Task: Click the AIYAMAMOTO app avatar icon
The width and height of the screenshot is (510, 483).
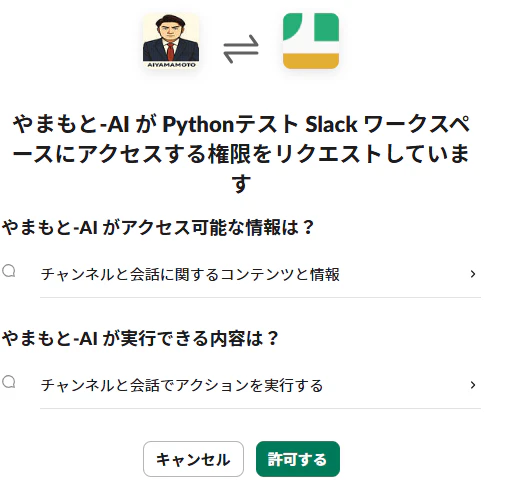Action: tap(171, 41)
